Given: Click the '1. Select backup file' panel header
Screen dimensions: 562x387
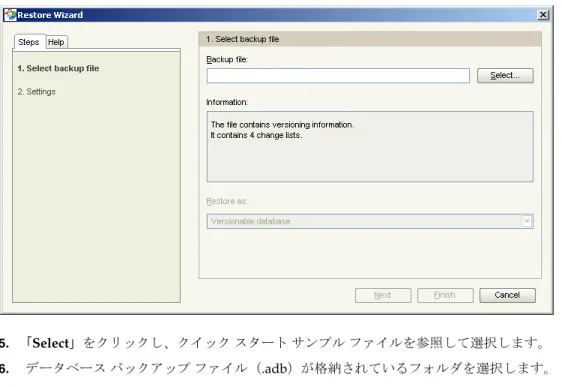Looking at the screenshot, I should pyautogui.click(x=370, y=39).
